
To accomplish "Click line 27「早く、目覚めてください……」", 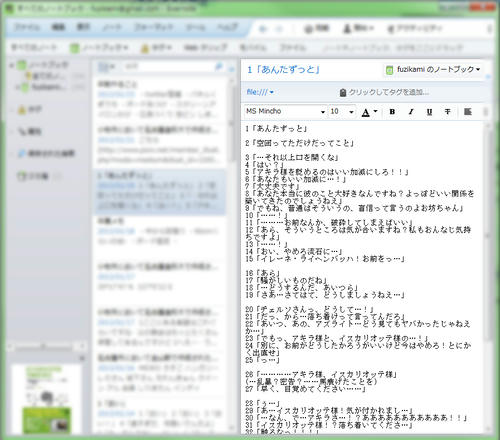I will (305, 389).
